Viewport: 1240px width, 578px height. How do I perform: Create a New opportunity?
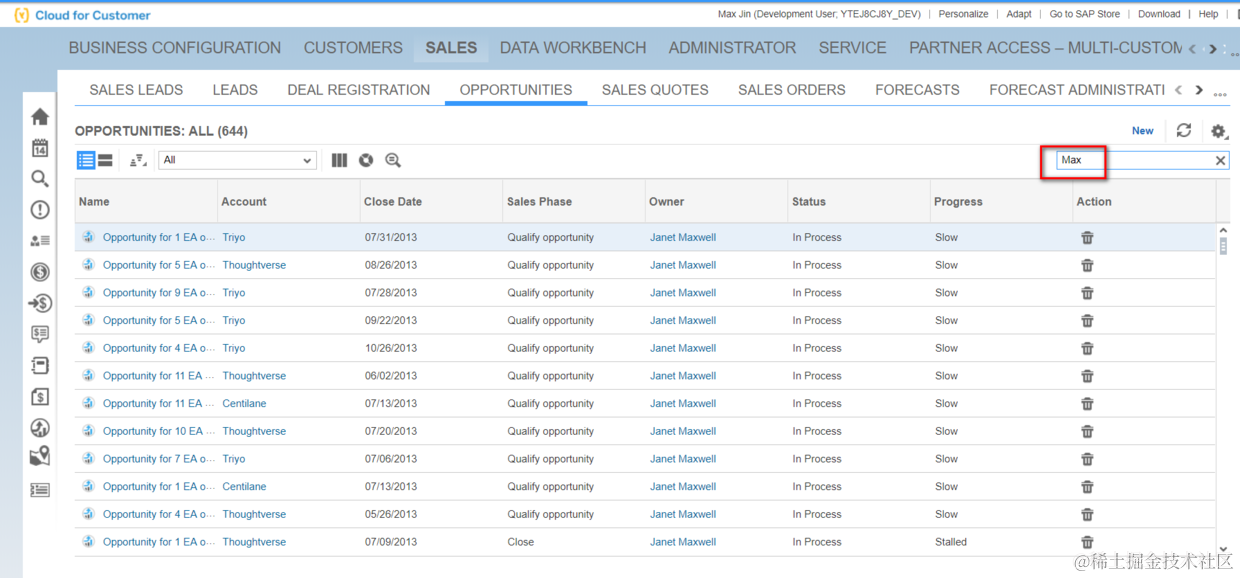pos(1143,131)
